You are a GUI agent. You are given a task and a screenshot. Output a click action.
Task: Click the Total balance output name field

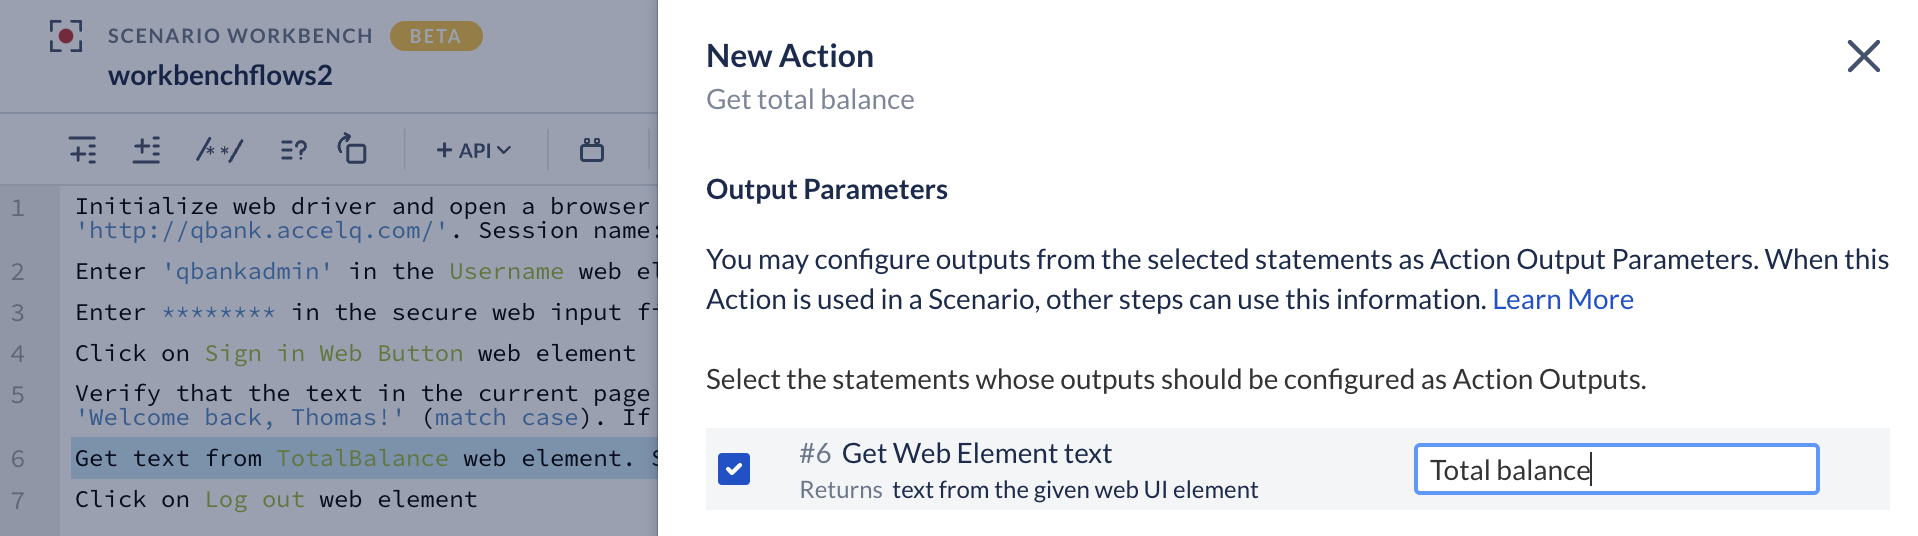point(1616,469)
